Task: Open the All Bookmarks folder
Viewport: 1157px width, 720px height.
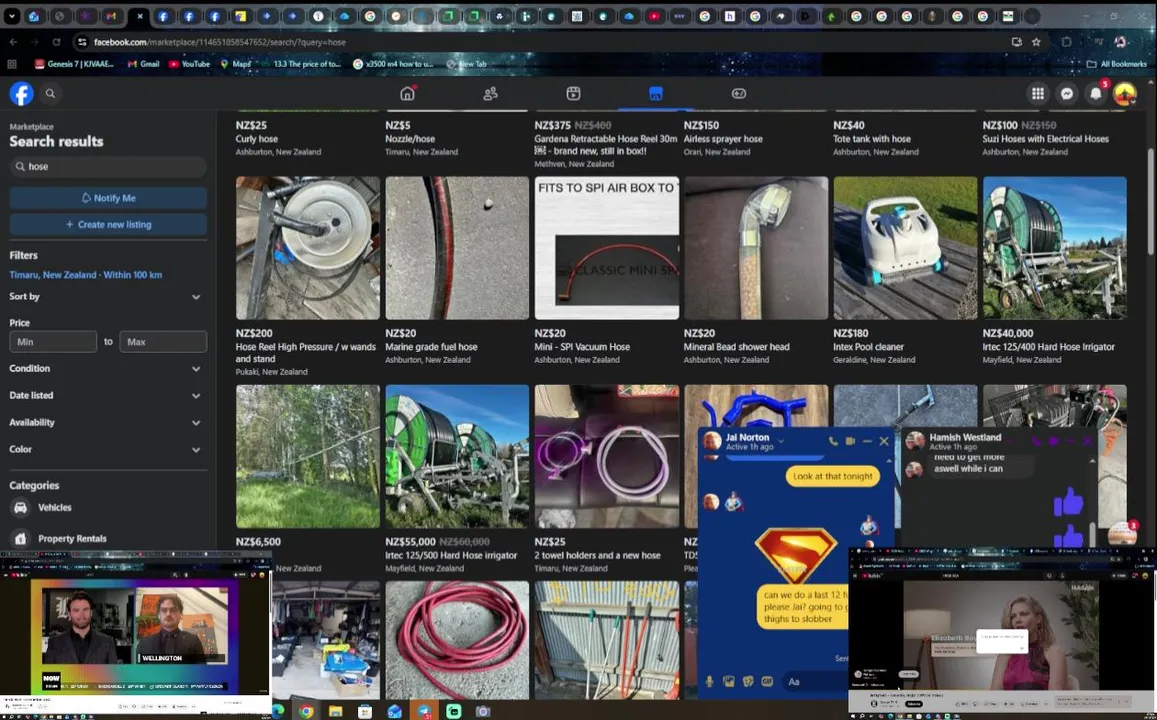Action: [x=1116, y=64]
